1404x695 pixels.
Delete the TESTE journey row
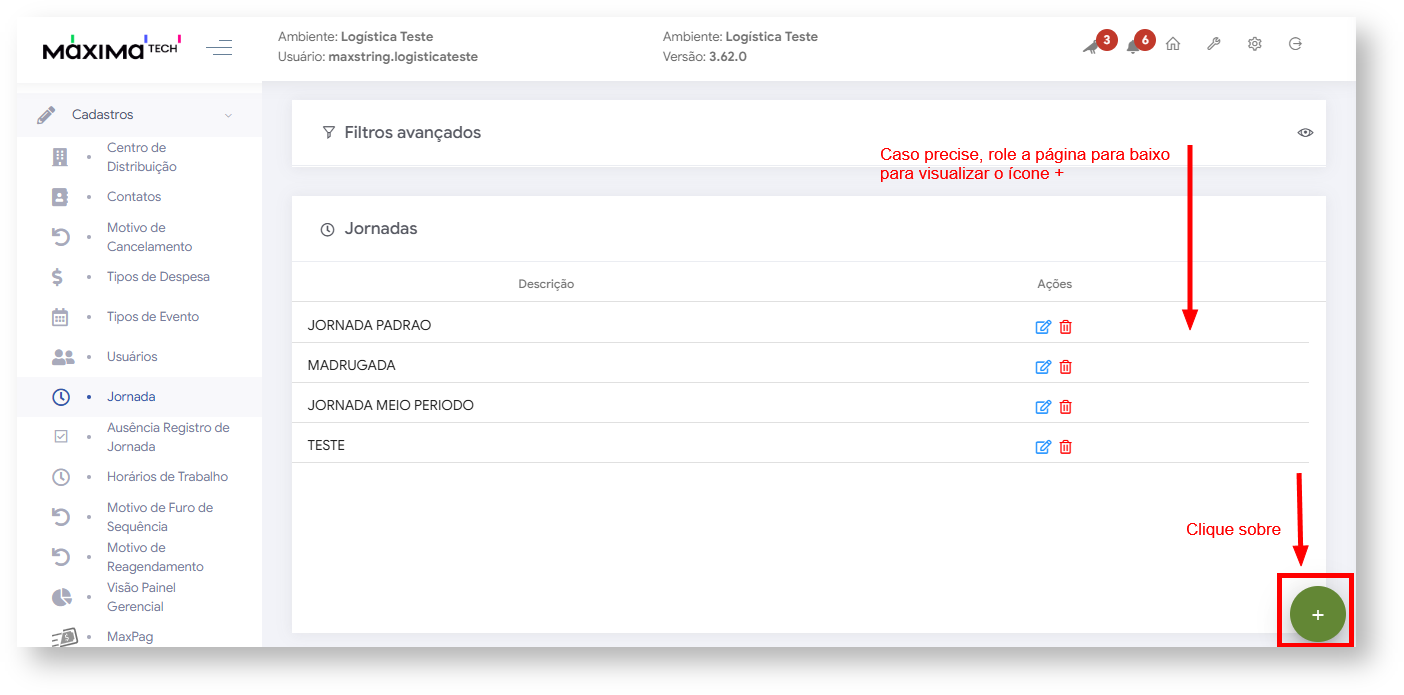coord(1066,447)
